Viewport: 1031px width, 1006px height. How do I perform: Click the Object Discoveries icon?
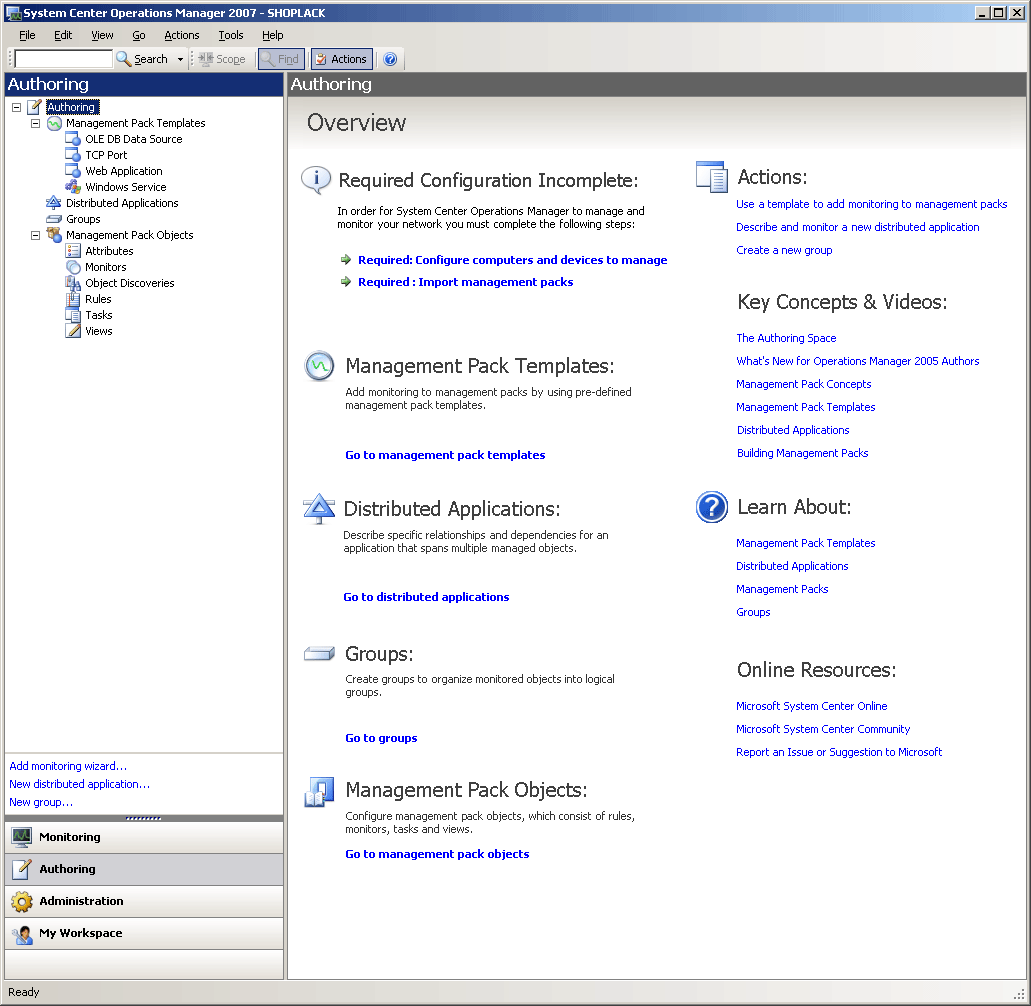tap(73, 283)
